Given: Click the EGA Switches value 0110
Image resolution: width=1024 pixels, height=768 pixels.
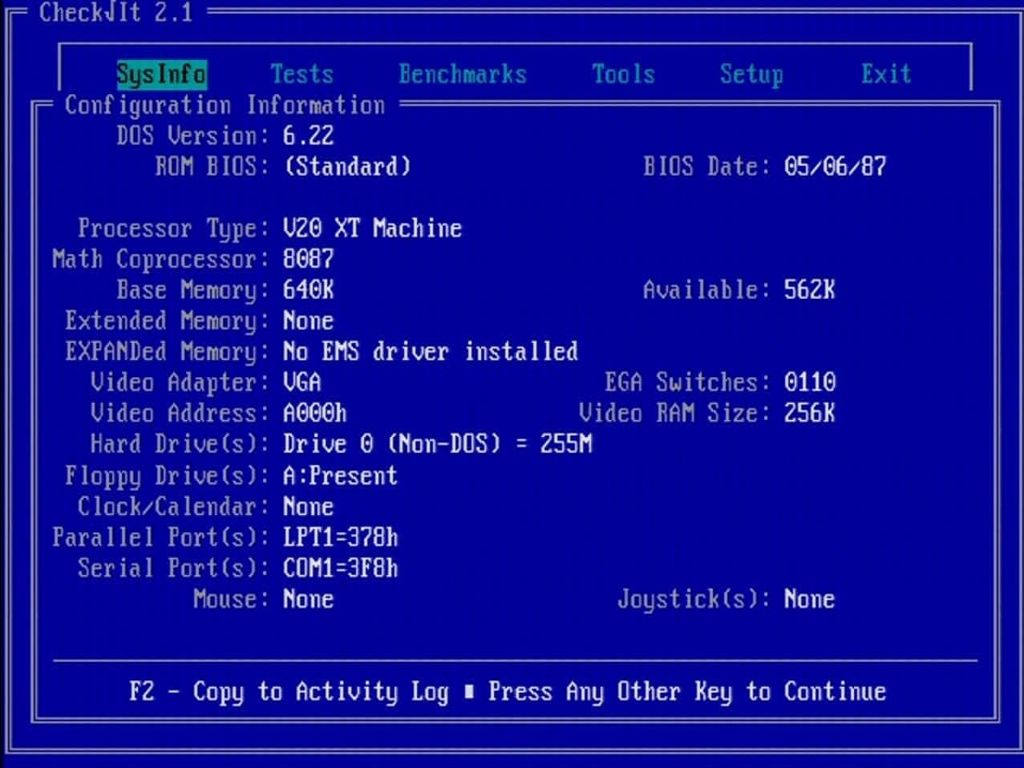Looking at the screenshot, I should pyautogui.click(x=809, y=383).
